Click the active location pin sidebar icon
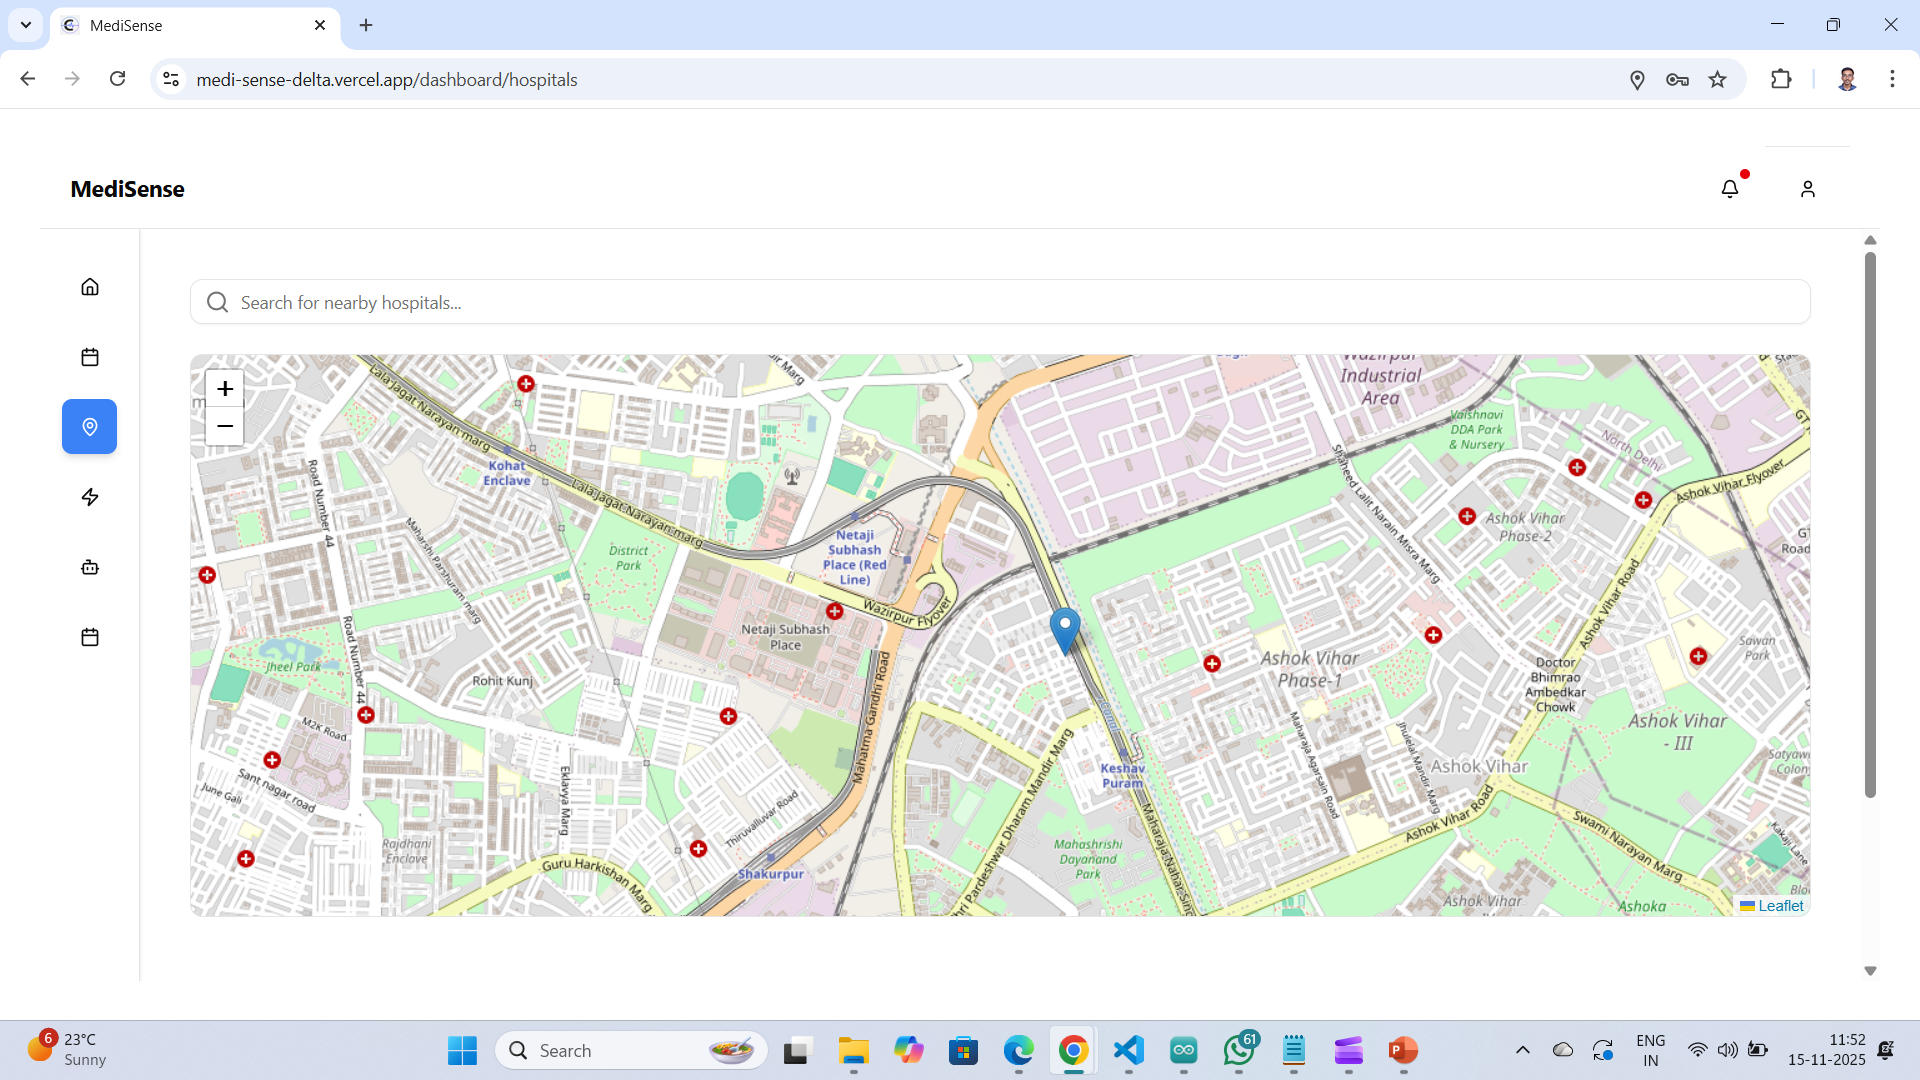1920x1080 pixels. click(x=89, y=426)
